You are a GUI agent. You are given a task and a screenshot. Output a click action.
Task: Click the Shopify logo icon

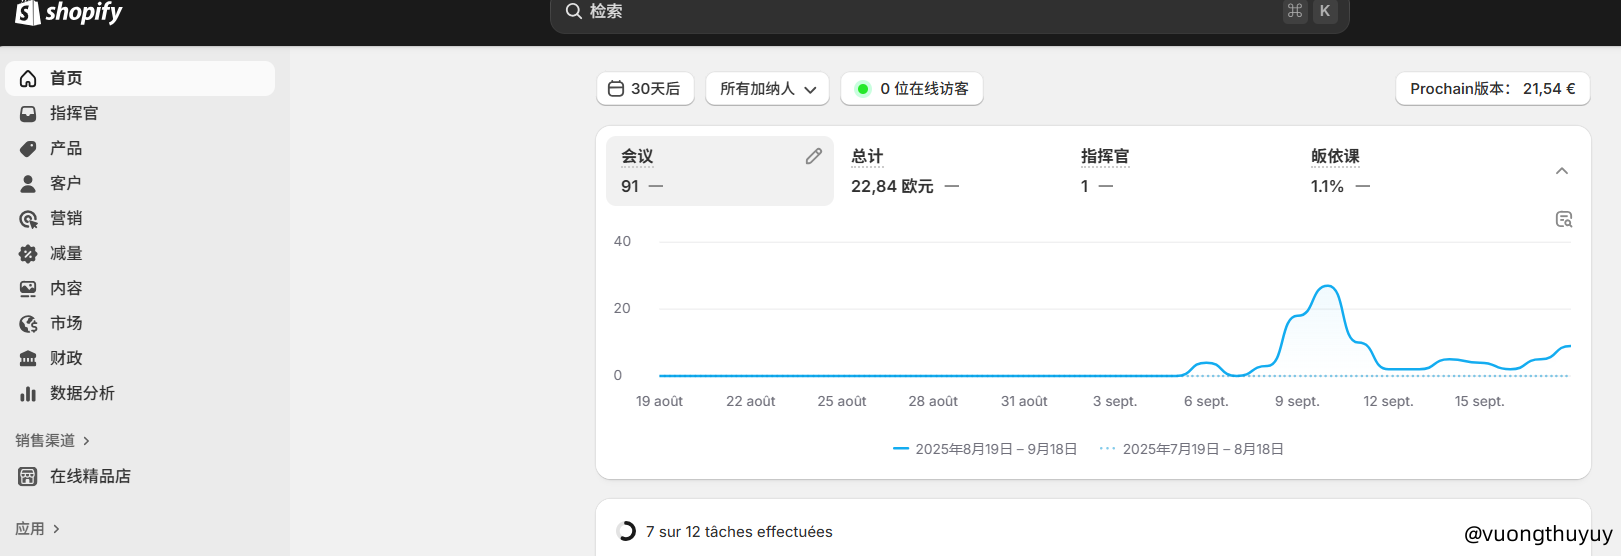[27, 13]
